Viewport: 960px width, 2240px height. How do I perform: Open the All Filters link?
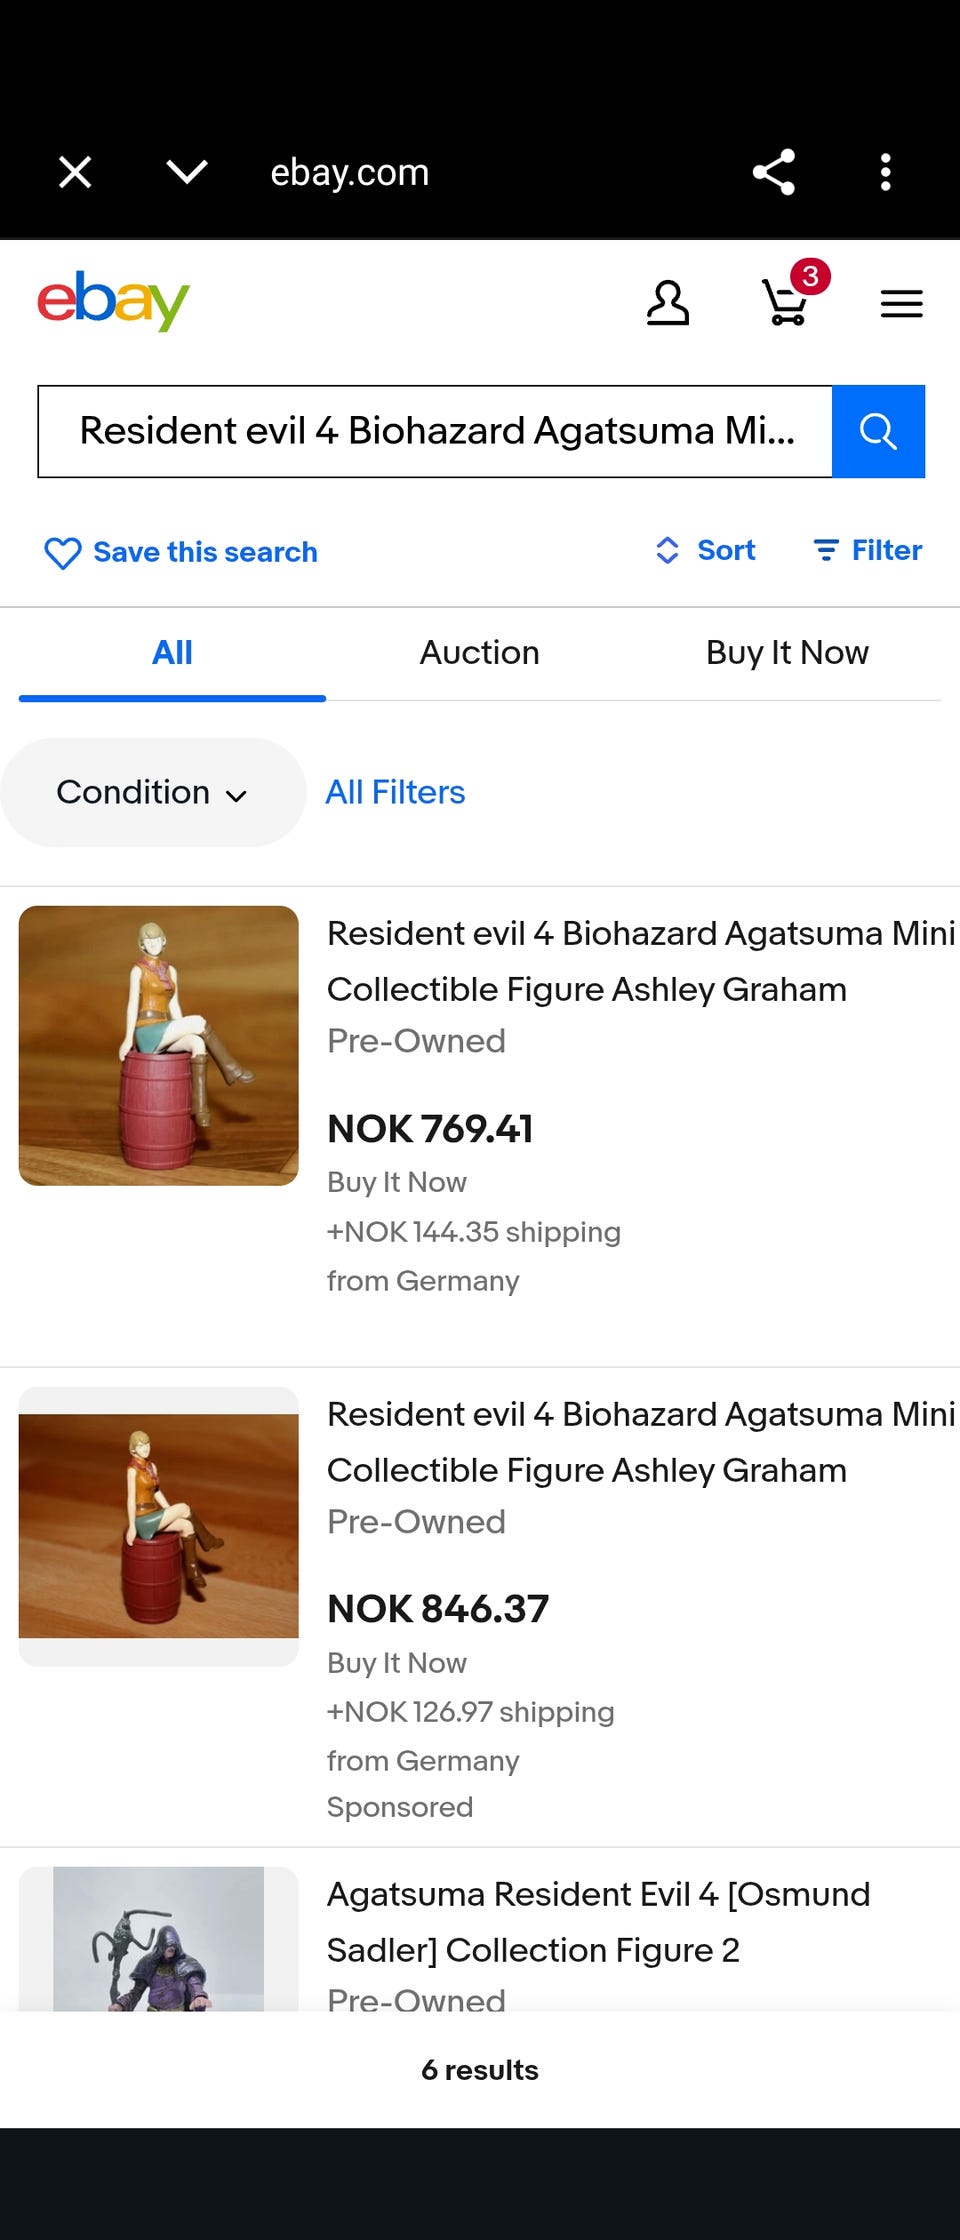coord(395,792)
